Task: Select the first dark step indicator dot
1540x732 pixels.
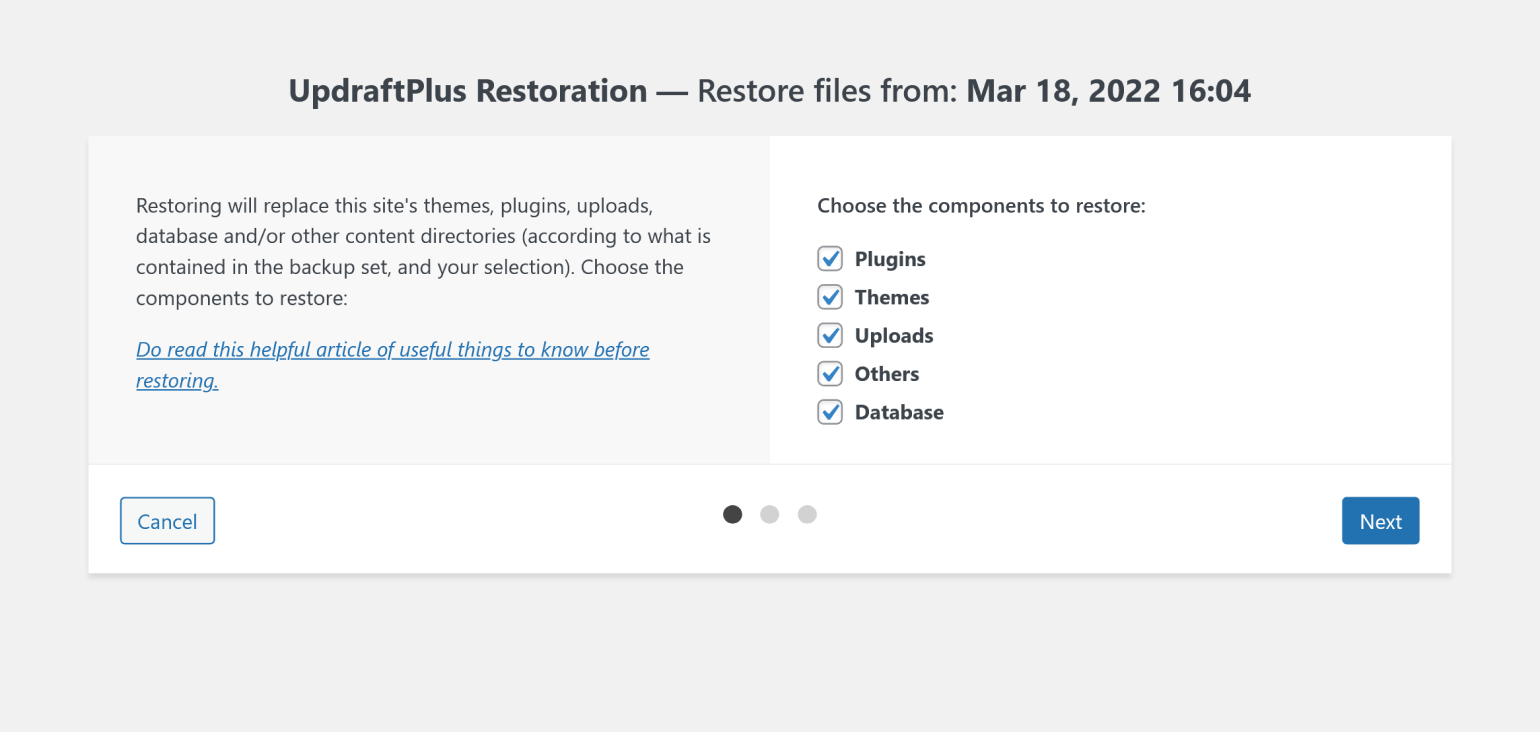Action: pos(733,514)
